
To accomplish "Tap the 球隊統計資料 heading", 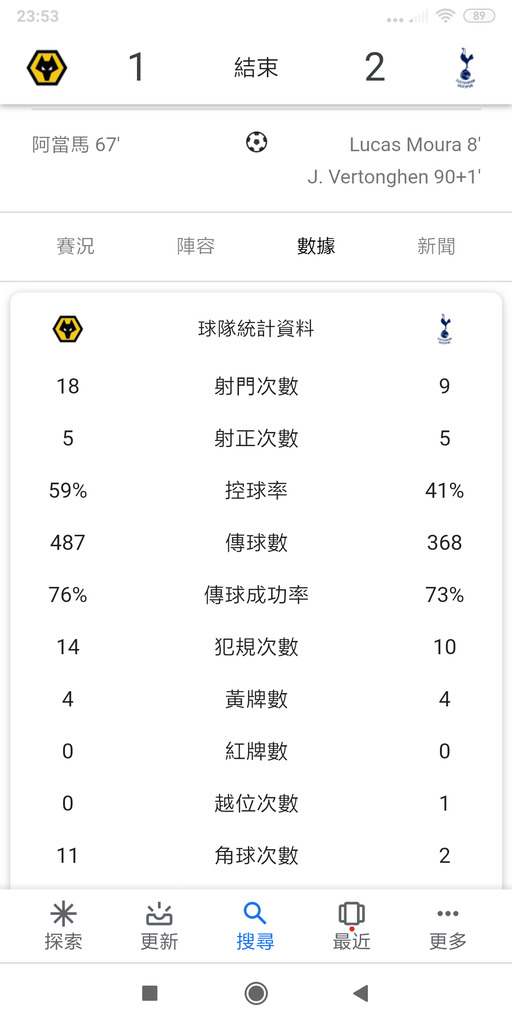I will click(256, 329).
